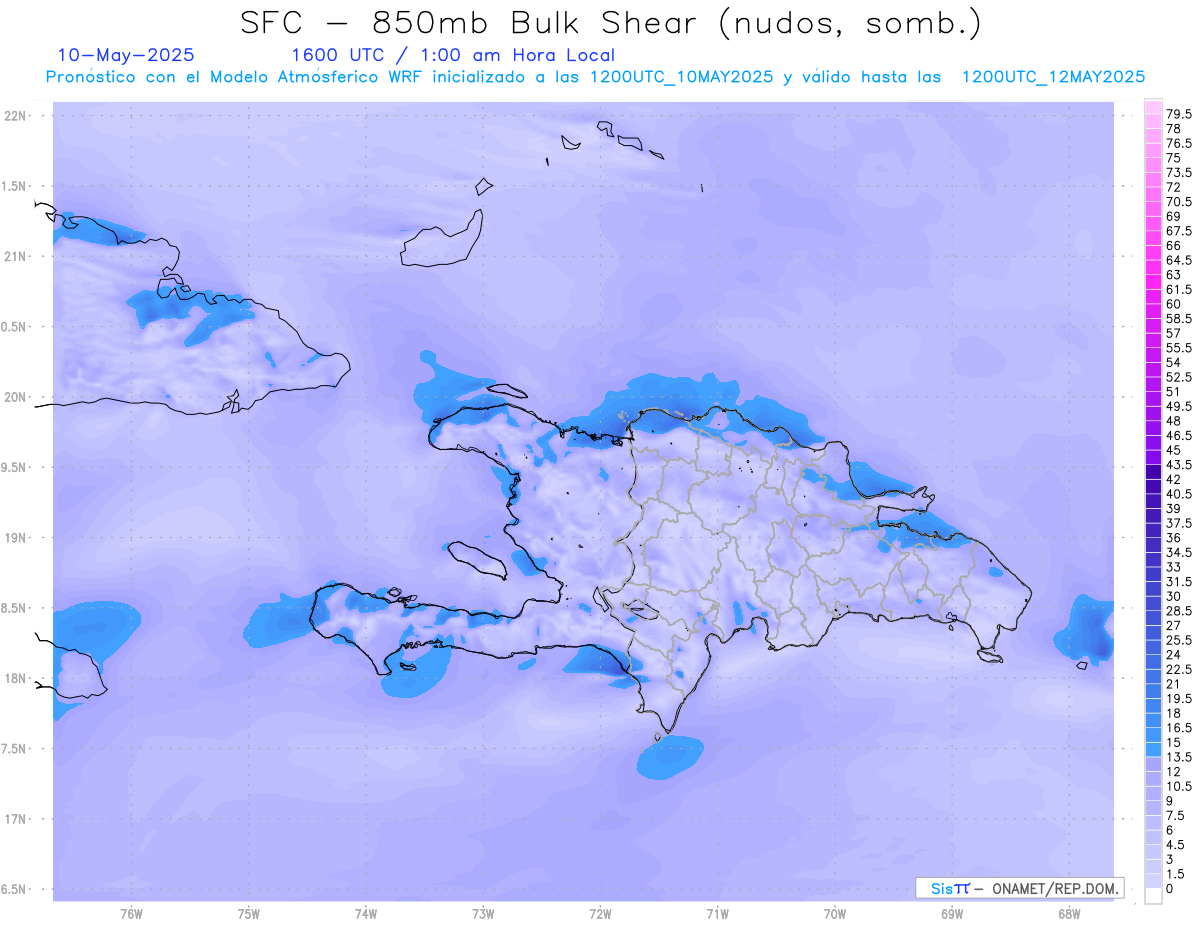Click the '1600 UTC / 1:00 am Hora Local' time label
Viewport: 1200px width, 927px height.
pos(453,56)
